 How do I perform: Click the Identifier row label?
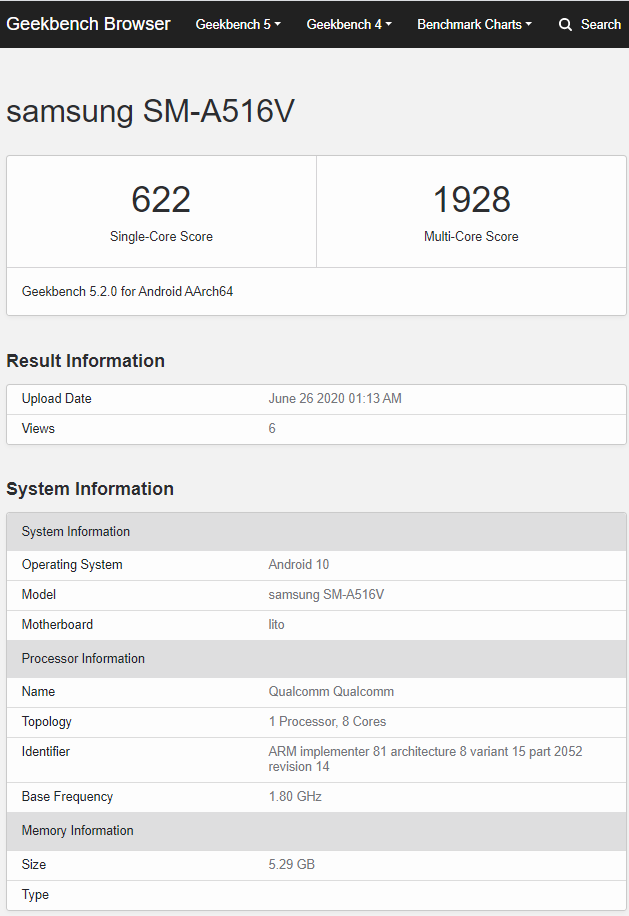46,752
